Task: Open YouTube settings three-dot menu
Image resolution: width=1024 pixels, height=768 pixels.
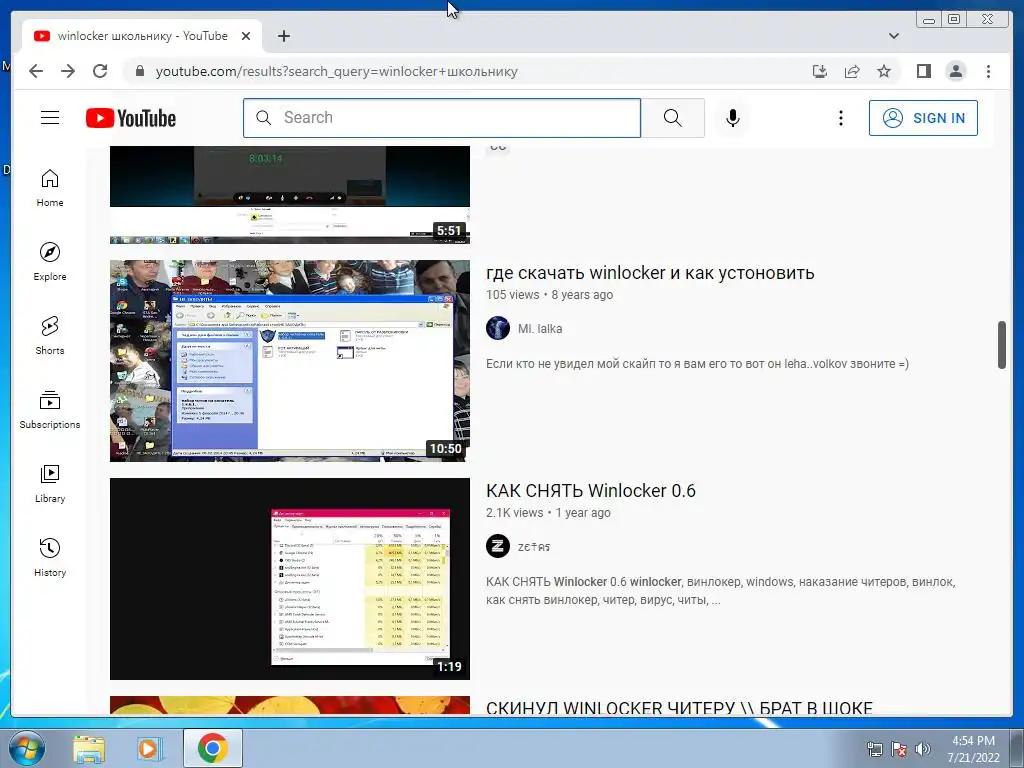Action: (840, 118)
